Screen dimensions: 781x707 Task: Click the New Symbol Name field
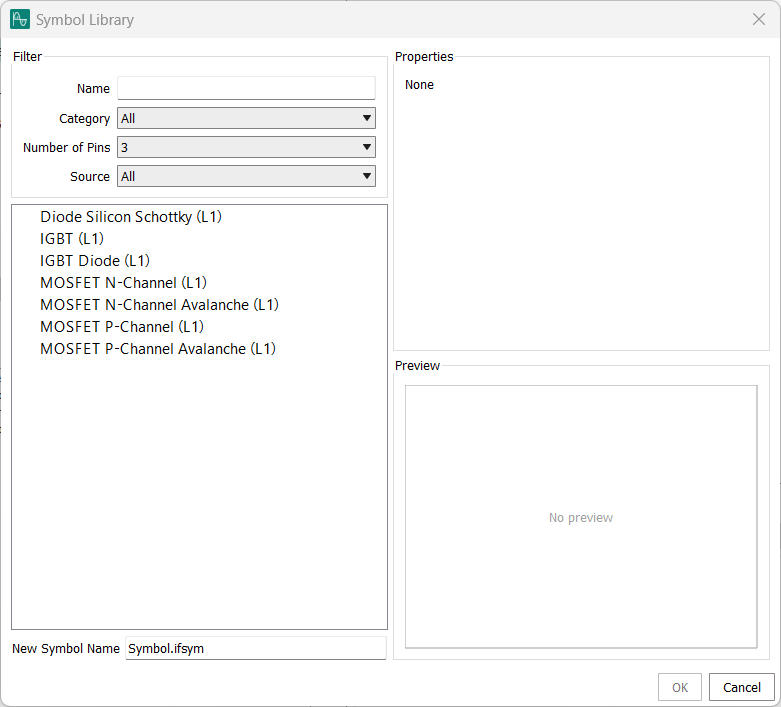(255, 648)
